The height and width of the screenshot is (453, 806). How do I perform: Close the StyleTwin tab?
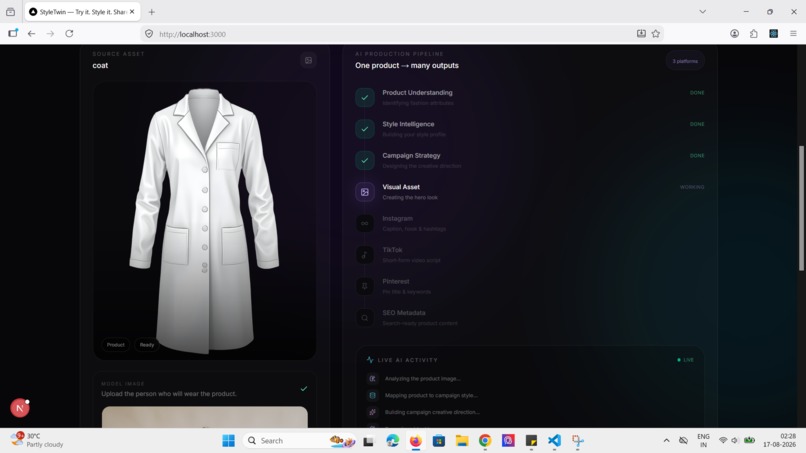click(132, 11)
